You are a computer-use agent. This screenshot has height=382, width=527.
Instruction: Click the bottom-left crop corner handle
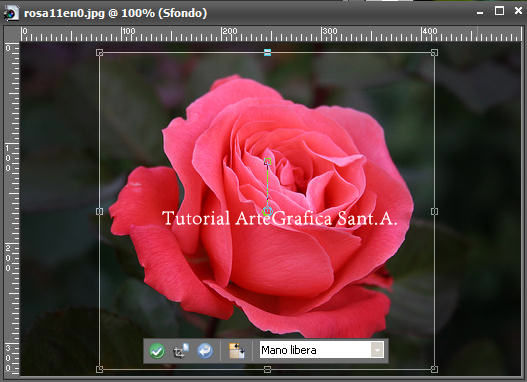pyautogui.click(x=99, y=369)
